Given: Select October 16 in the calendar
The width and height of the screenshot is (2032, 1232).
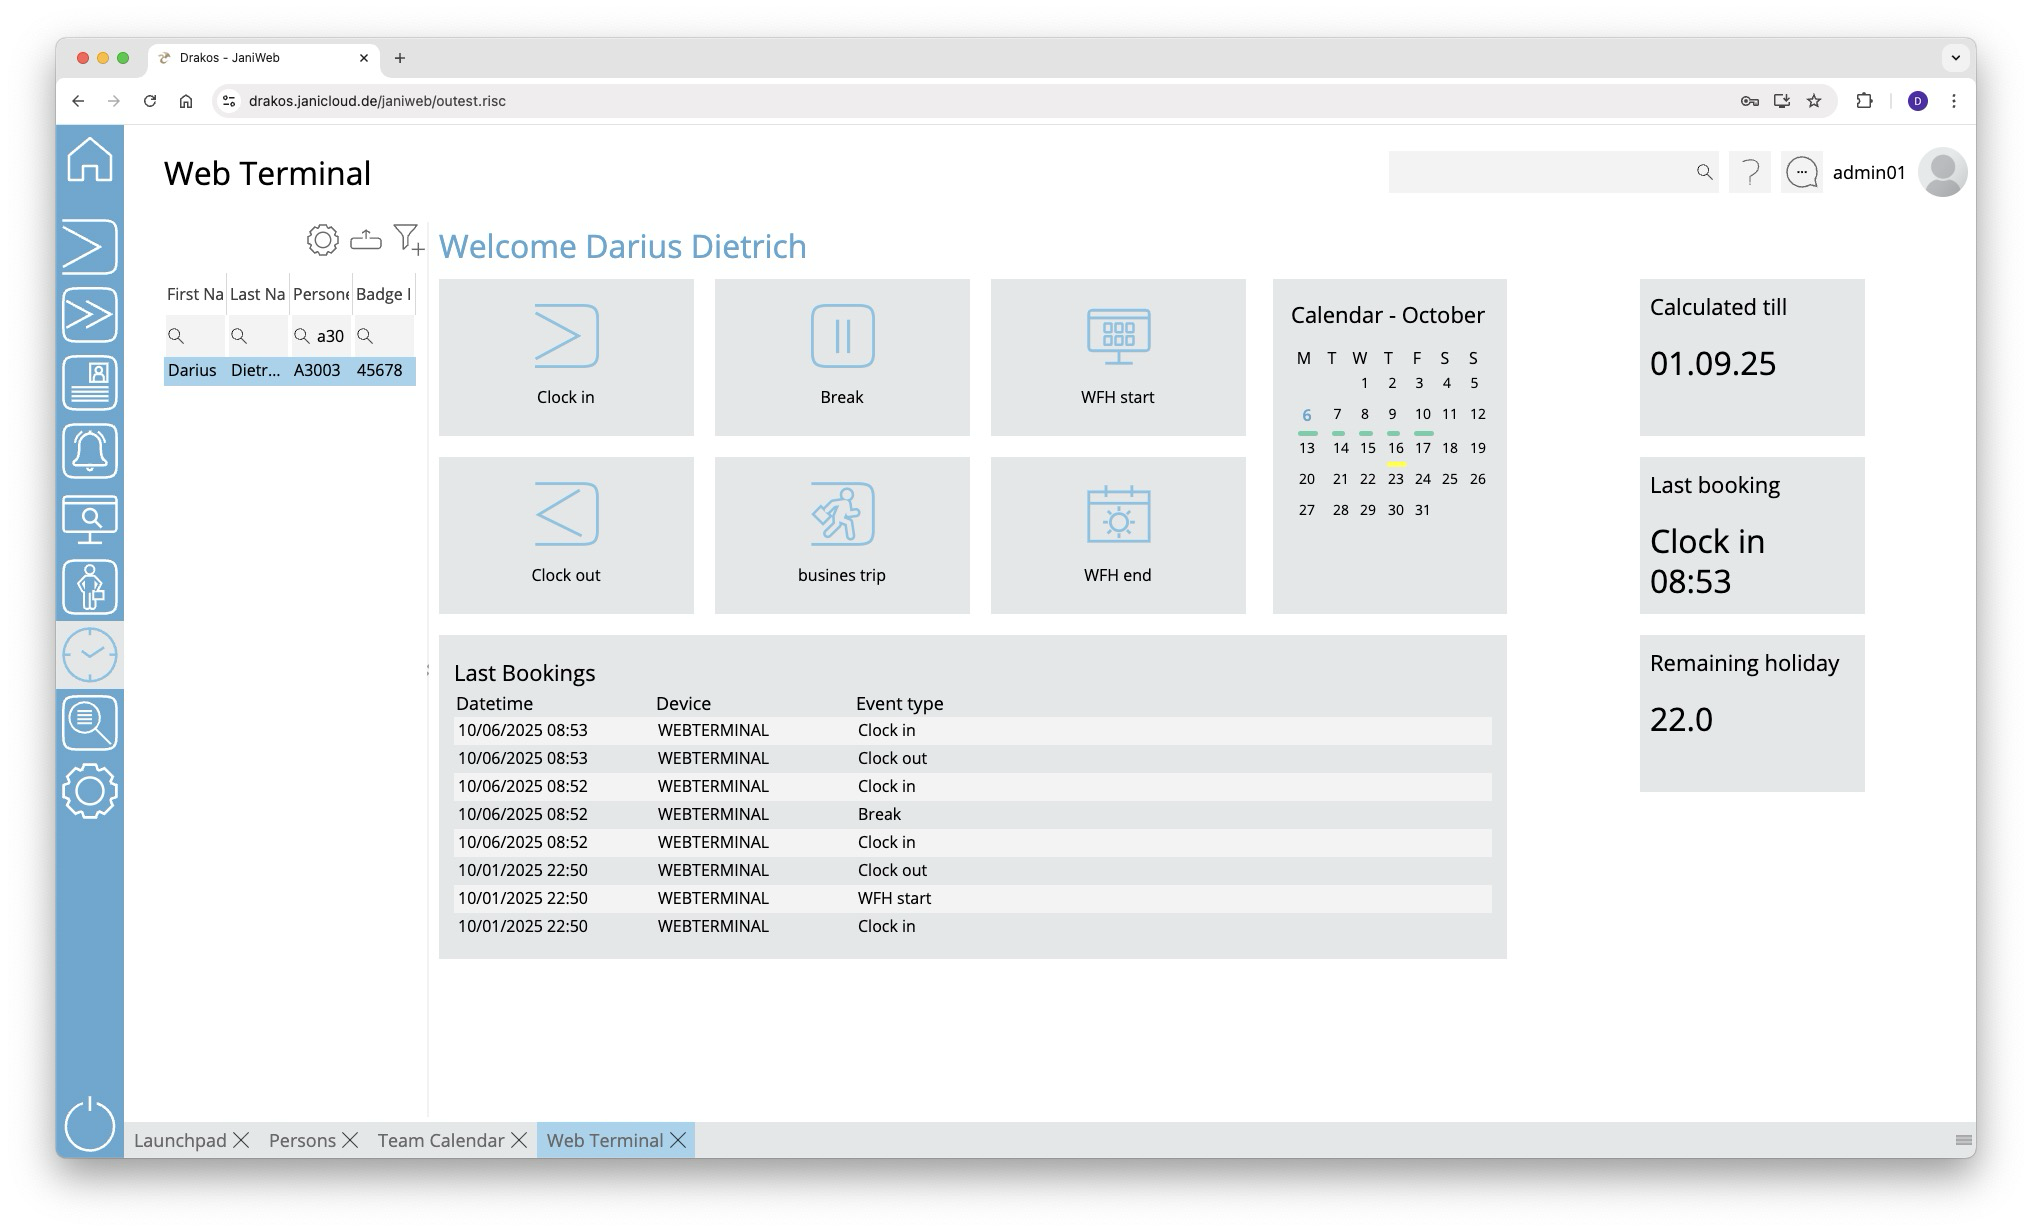Looking at the screenshot, I should pyautogui.click(x=1395, y=448).
